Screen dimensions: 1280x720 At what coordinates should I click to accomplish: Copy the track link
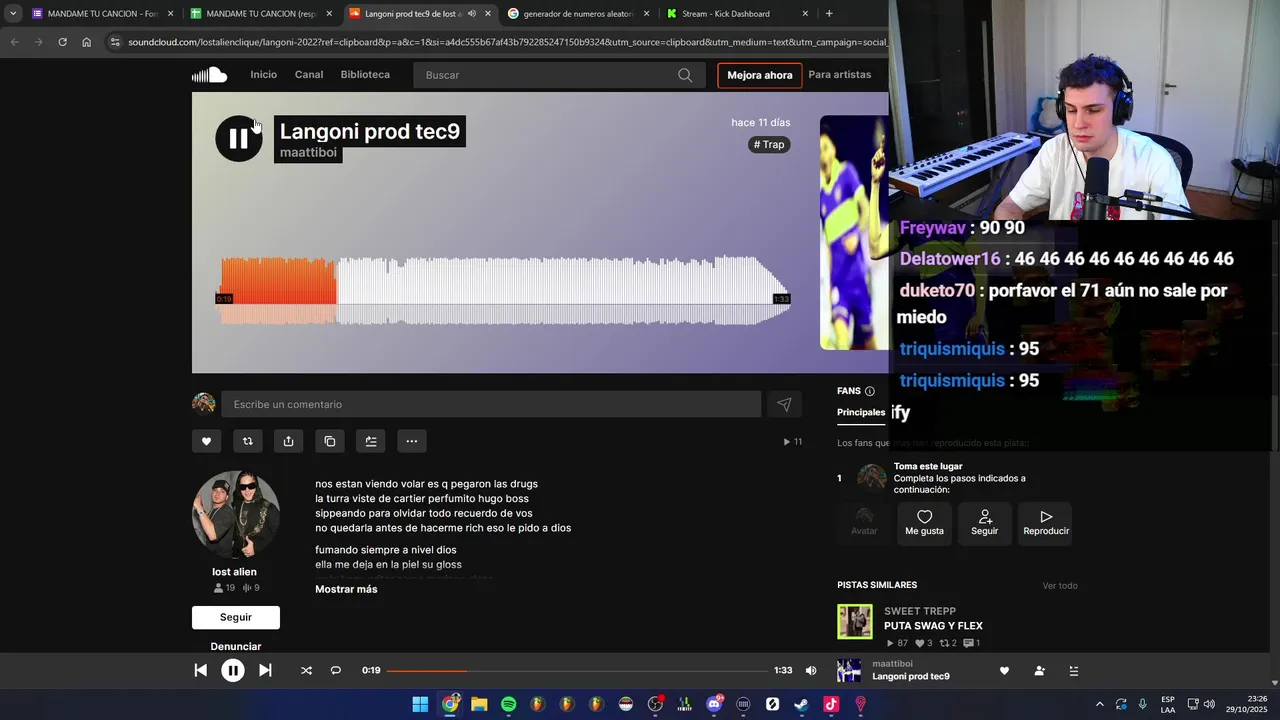329,441
